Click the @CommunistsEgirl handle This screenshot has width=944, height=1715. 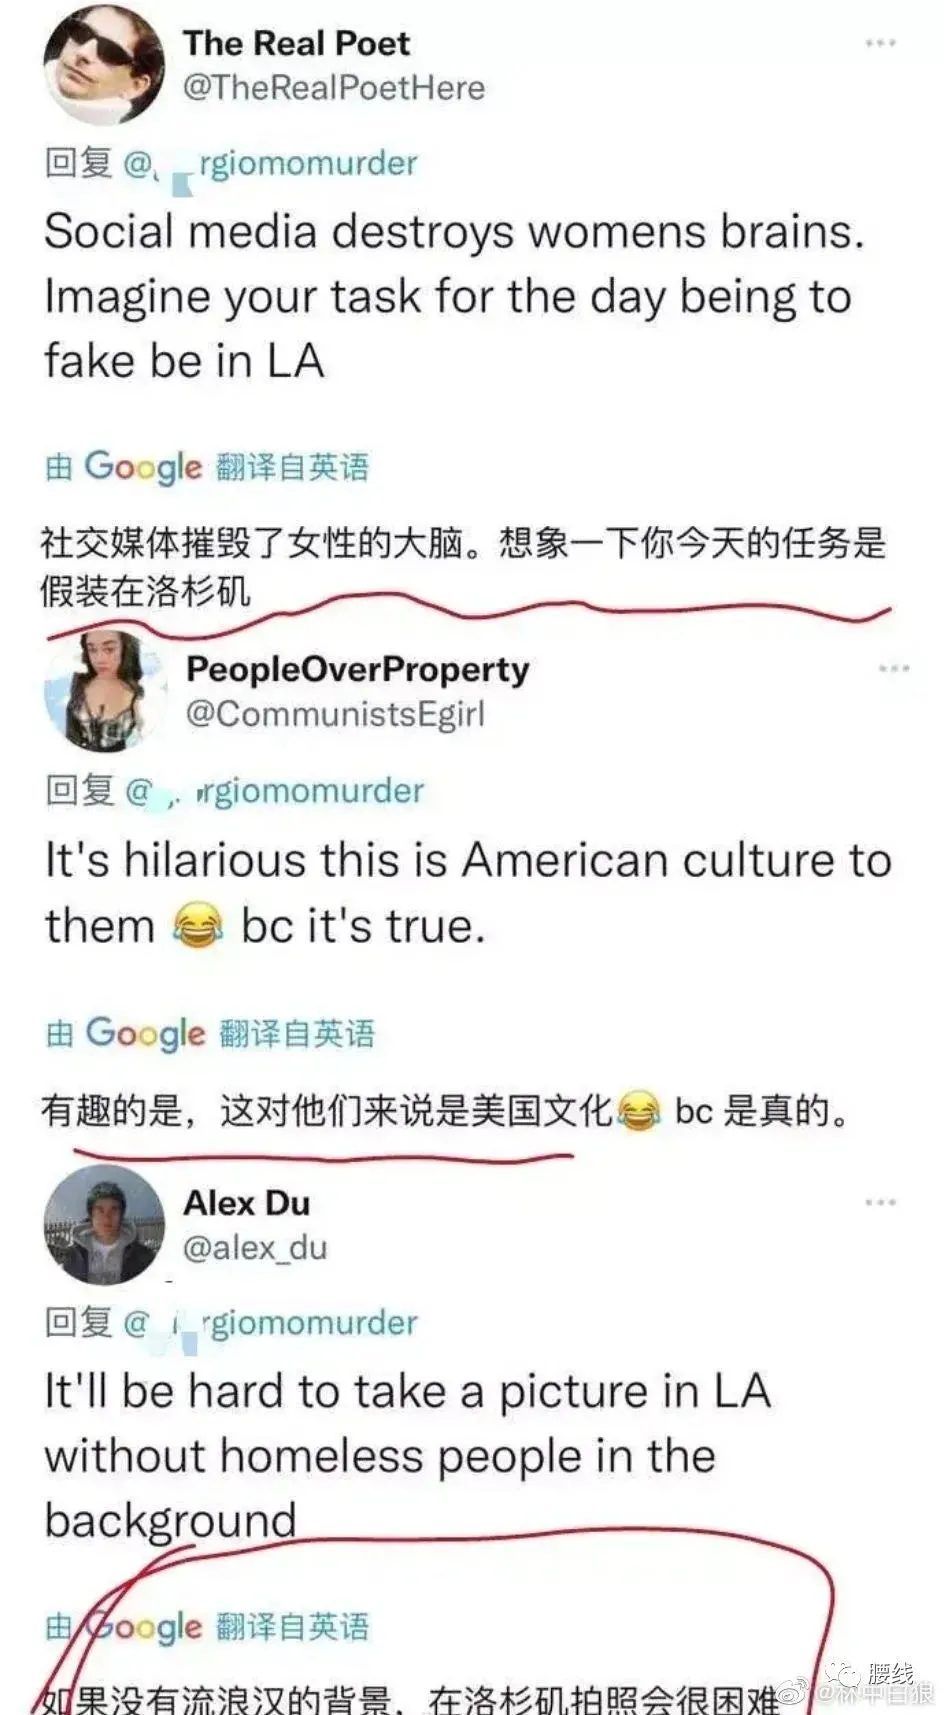(335, 714)
